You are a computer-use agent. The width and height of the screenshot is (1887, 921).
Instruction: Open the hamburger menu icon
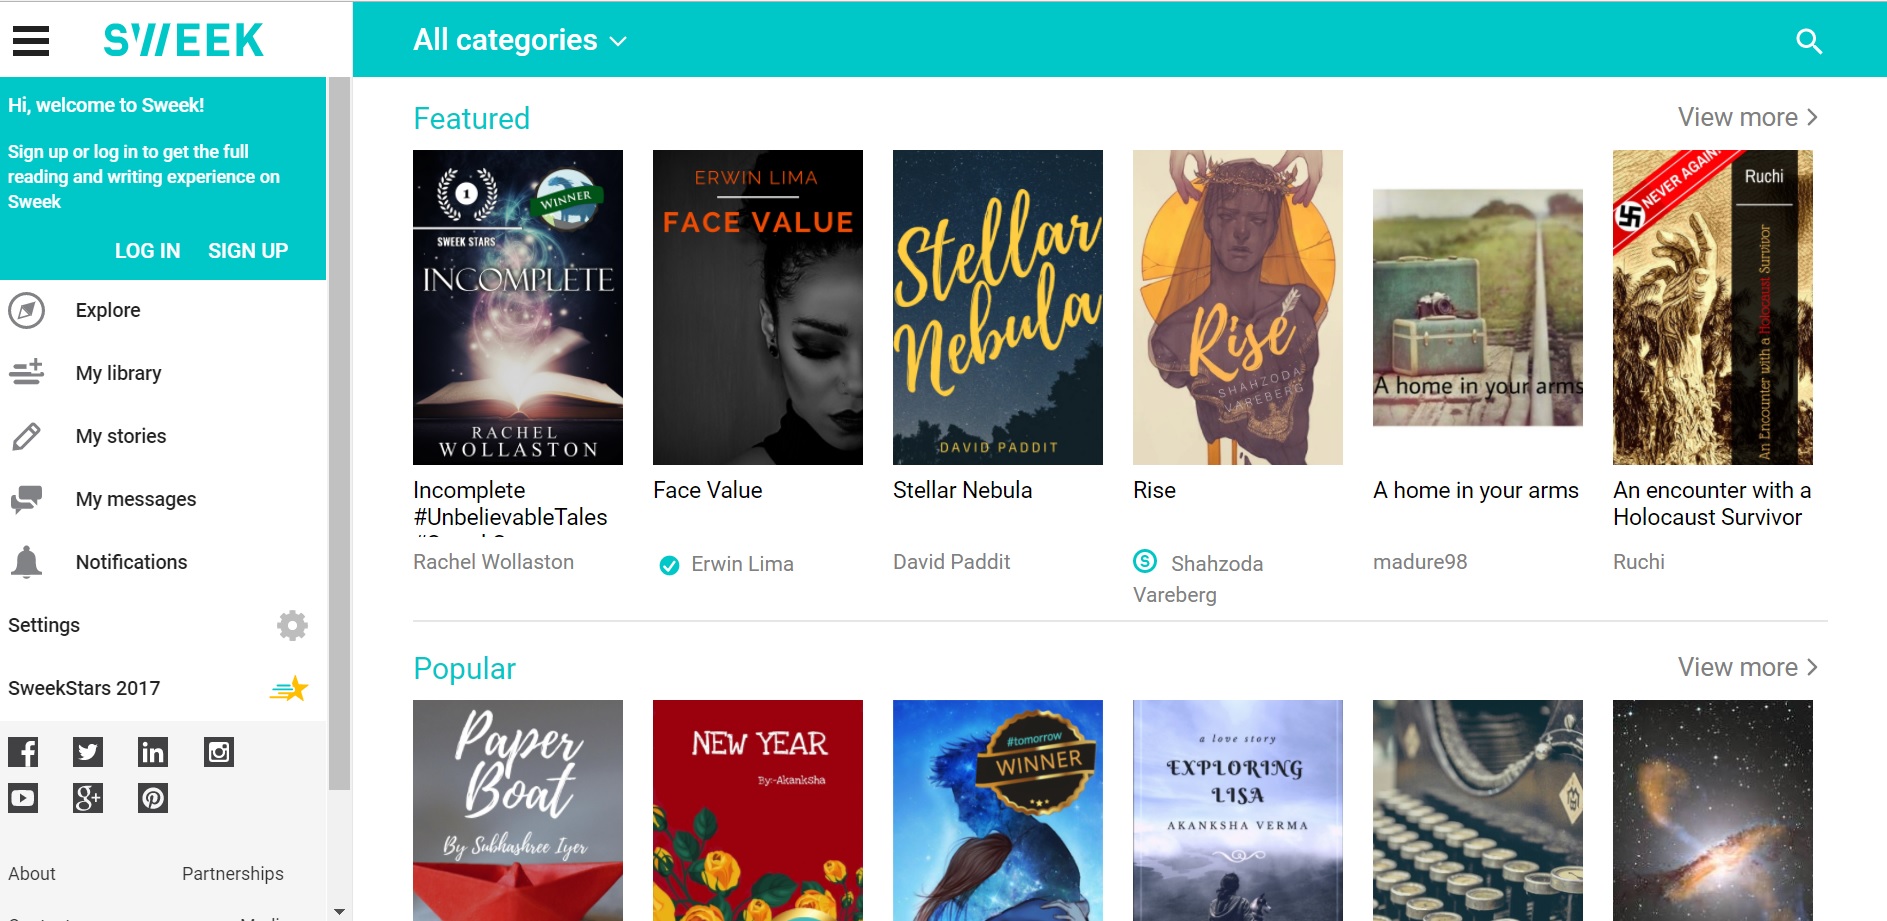pyautogui.click(x=31, y=40)
